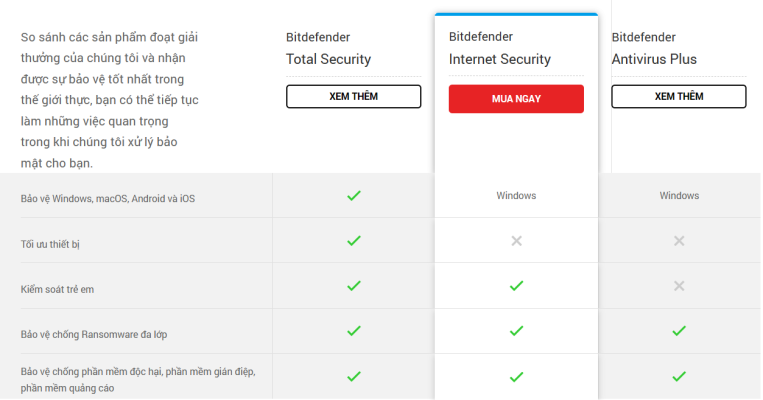Click Windows text in Internet Security column
The width and height of the screenshot is (763, 400).
pyautogui.click(x=516, y=196)
